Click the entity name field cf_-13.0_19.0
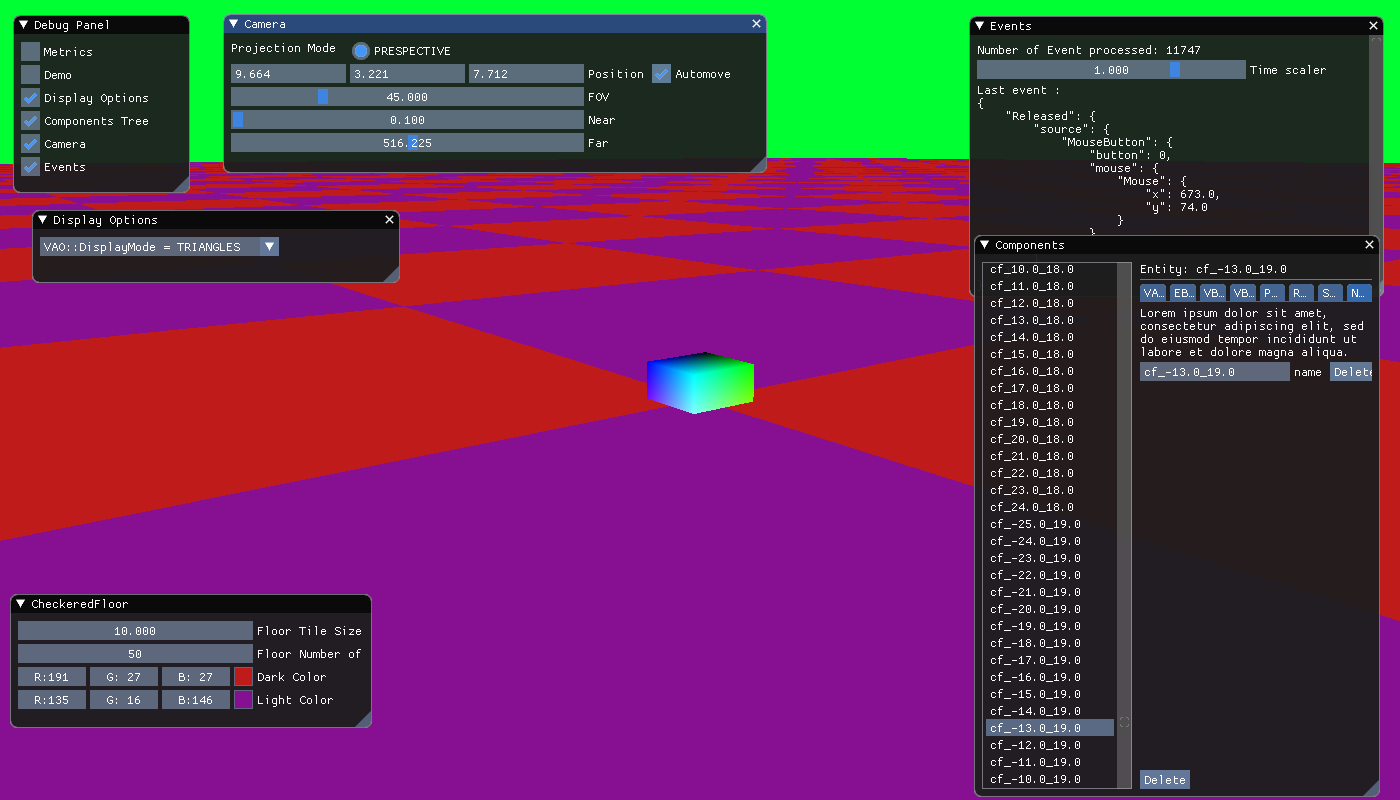This screenshot has height=800, width=1400. tap(1215, 372)
